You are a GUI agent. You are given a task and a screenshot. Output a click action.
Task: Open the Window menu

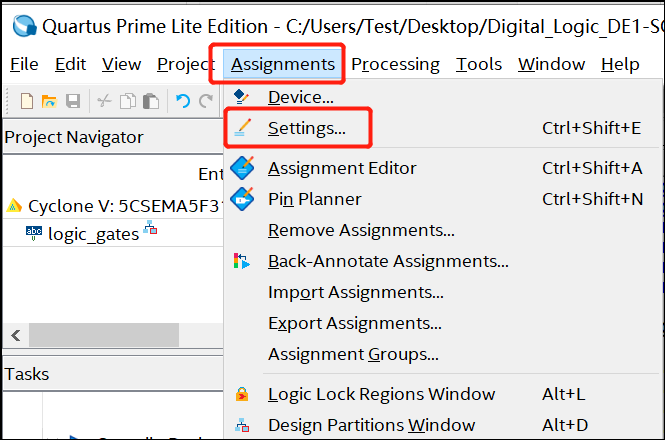coord(551,64)
